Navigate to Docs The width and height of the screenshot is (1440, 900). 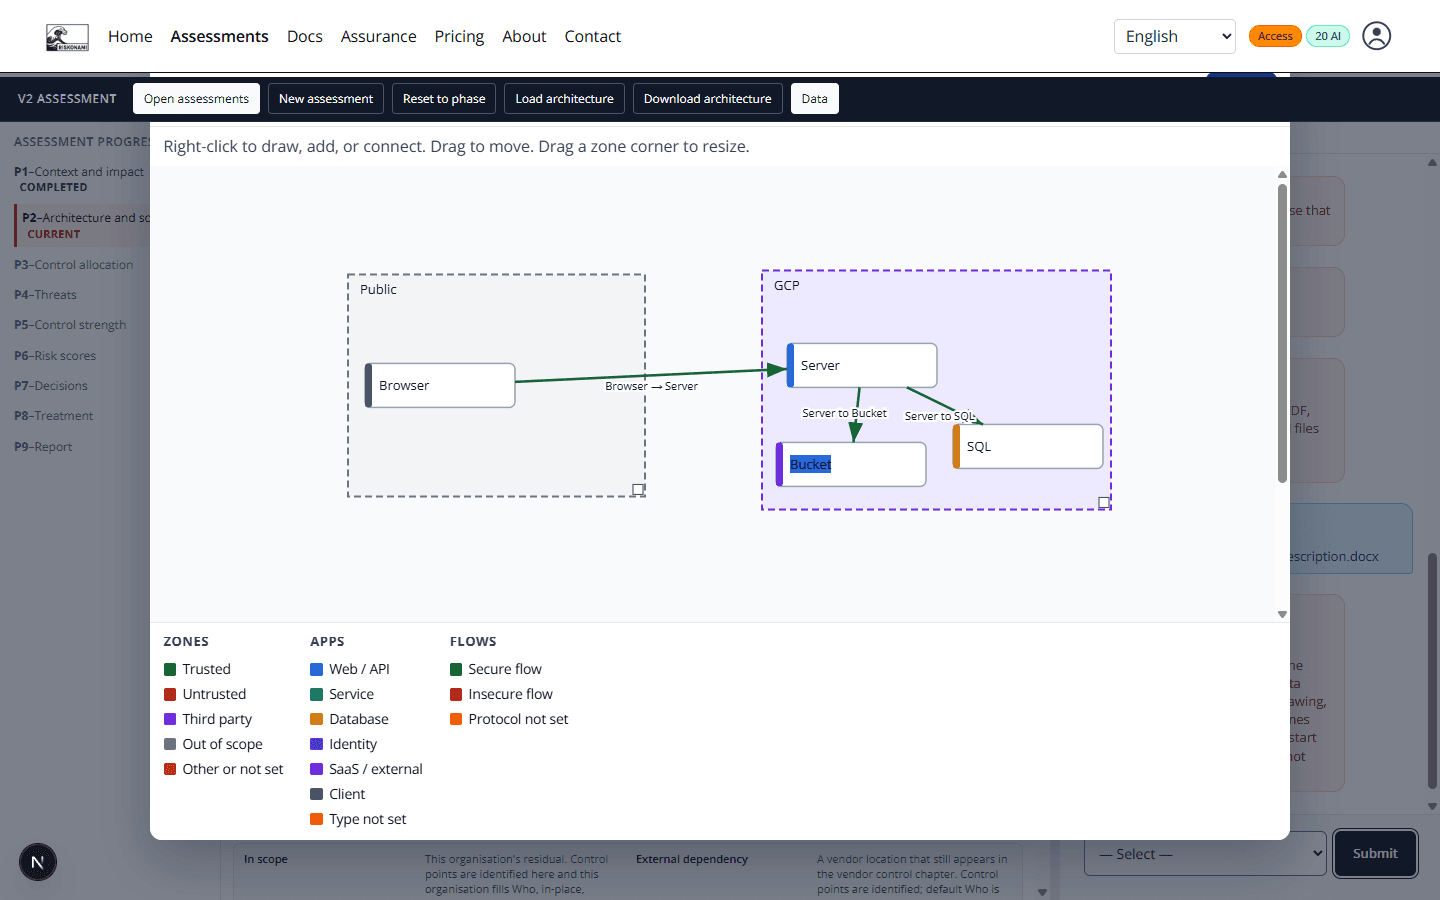click(x=305, y=36)
